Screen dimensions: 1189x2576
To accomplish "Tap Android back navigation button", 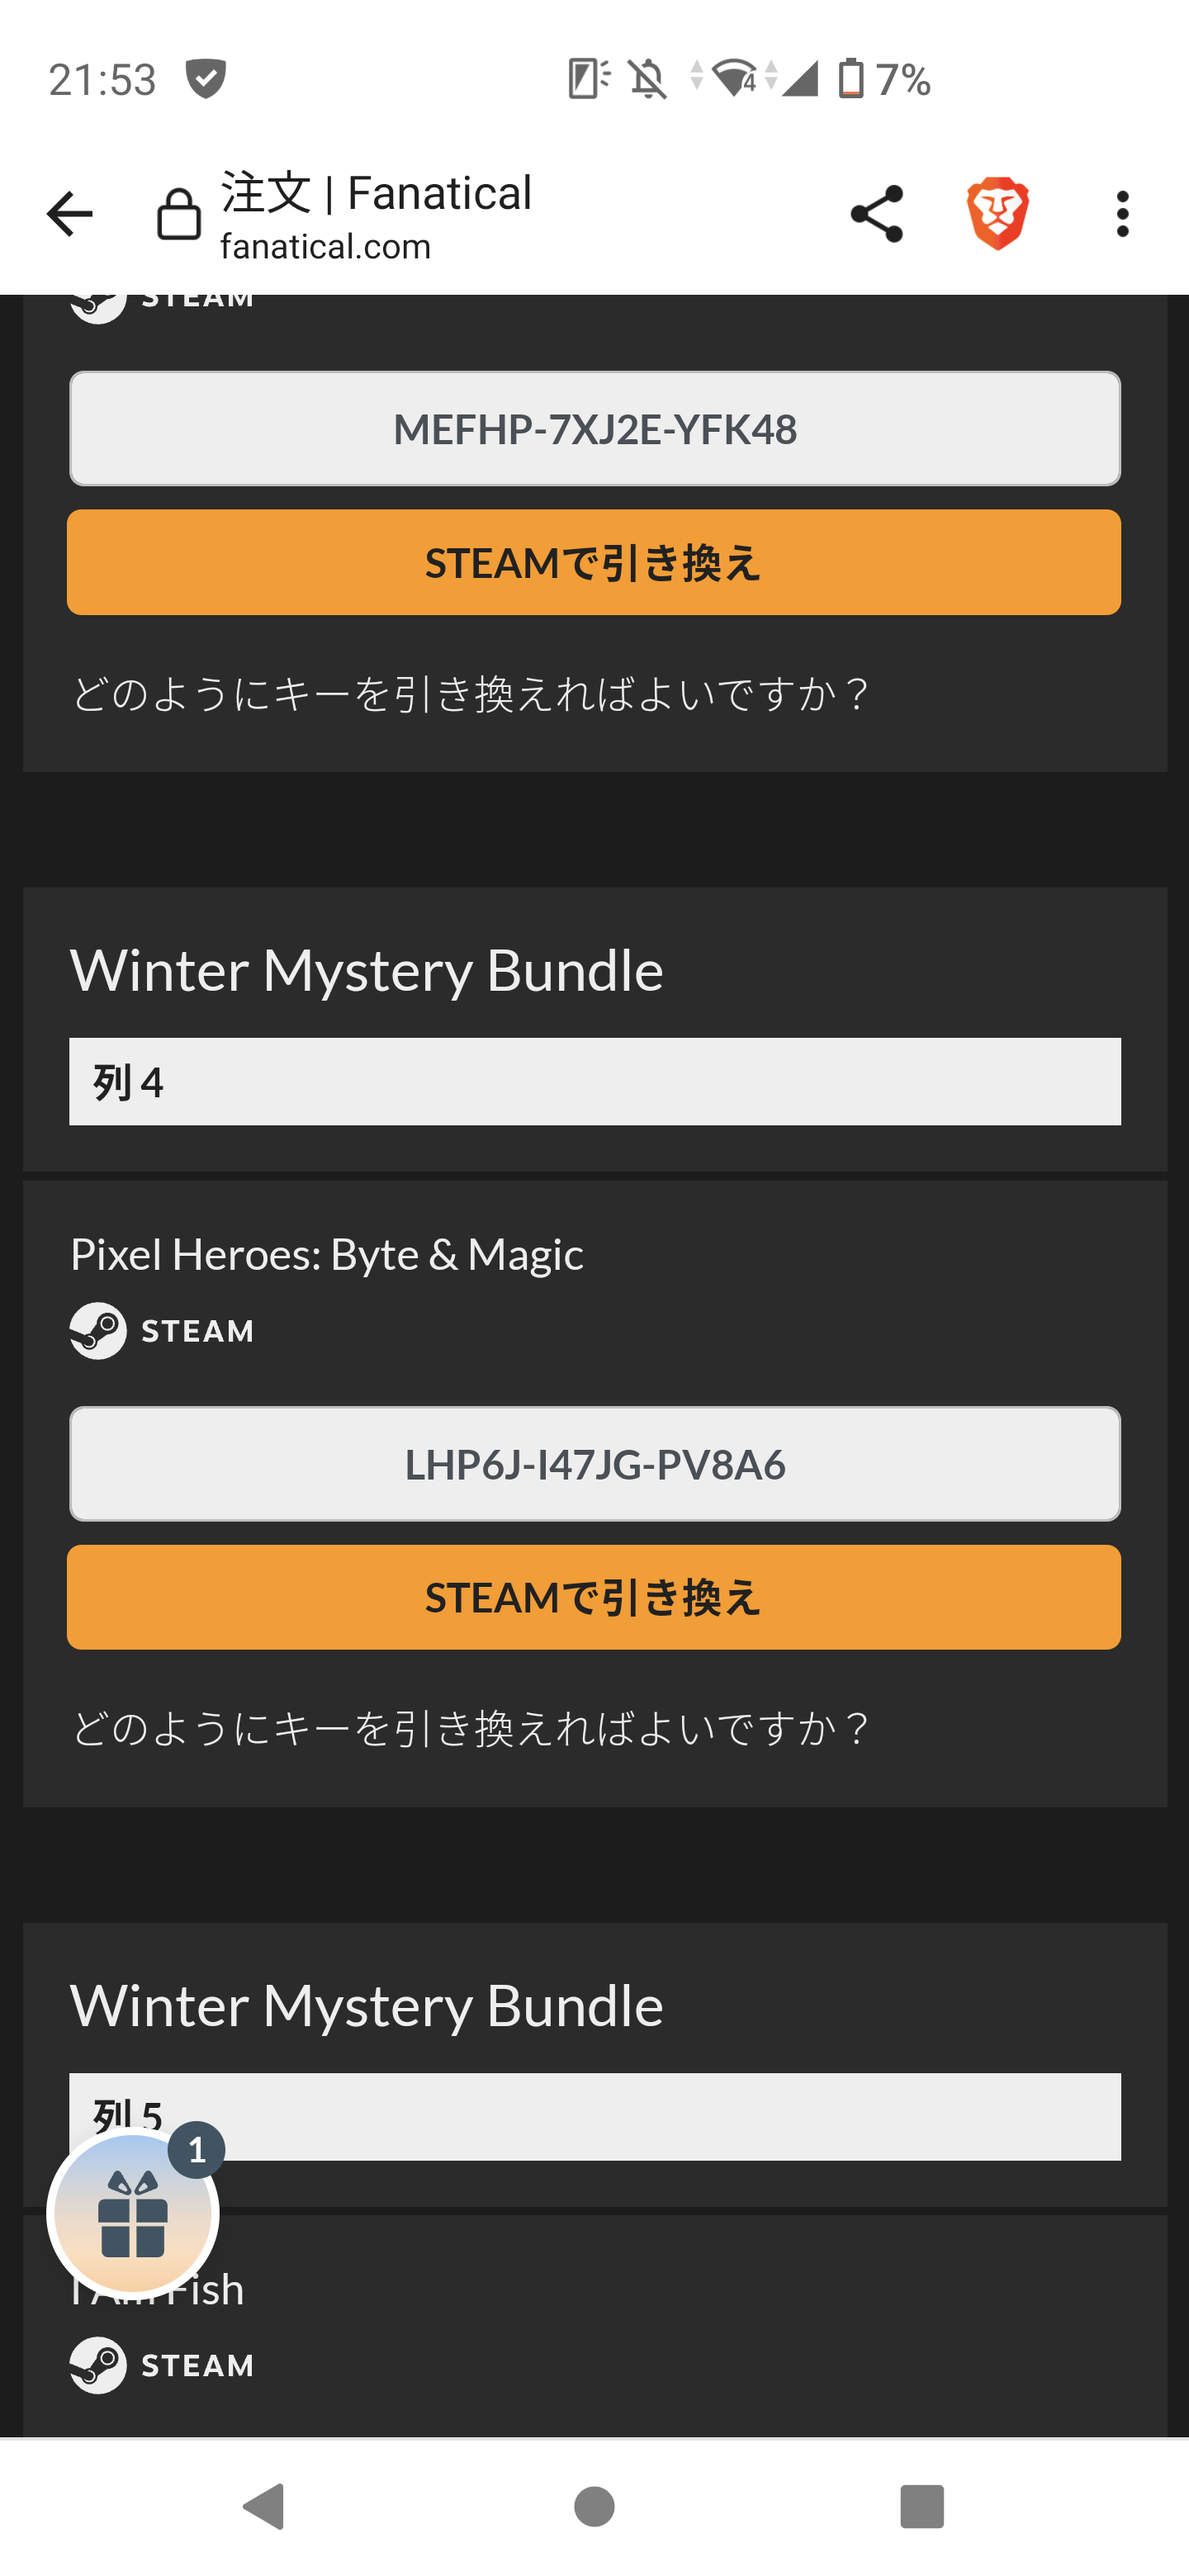I will (265, 2506).
